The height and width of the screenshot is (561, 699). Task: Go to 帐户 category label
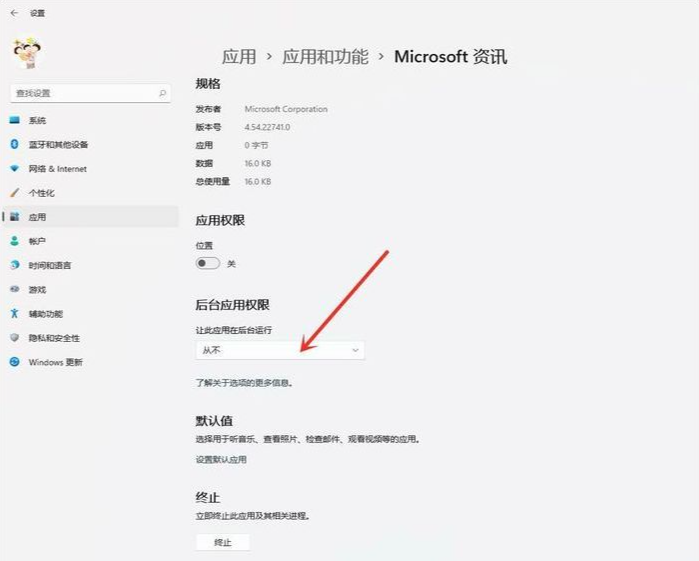[37, 241]
